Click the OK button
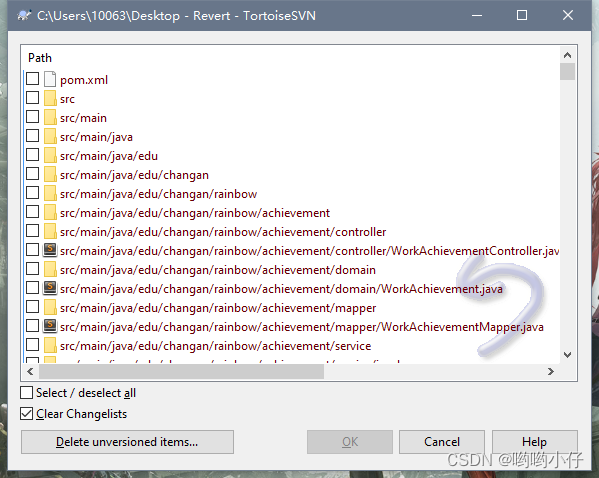Screen dimensions: 599x478 pos(350,442)
